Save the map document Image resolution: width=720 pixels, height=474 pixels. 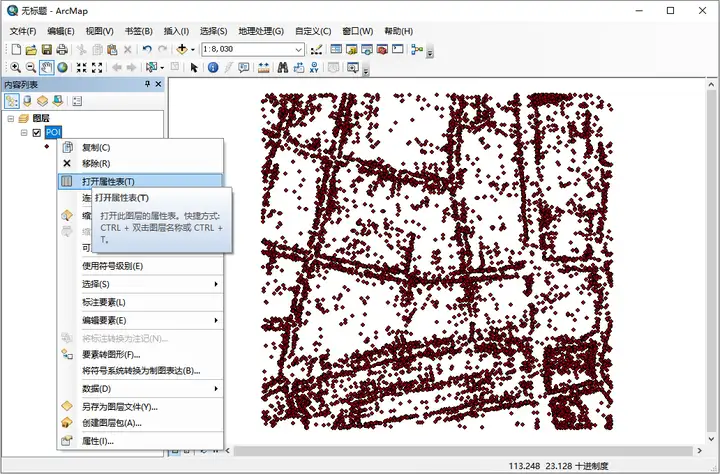point(47,49)
